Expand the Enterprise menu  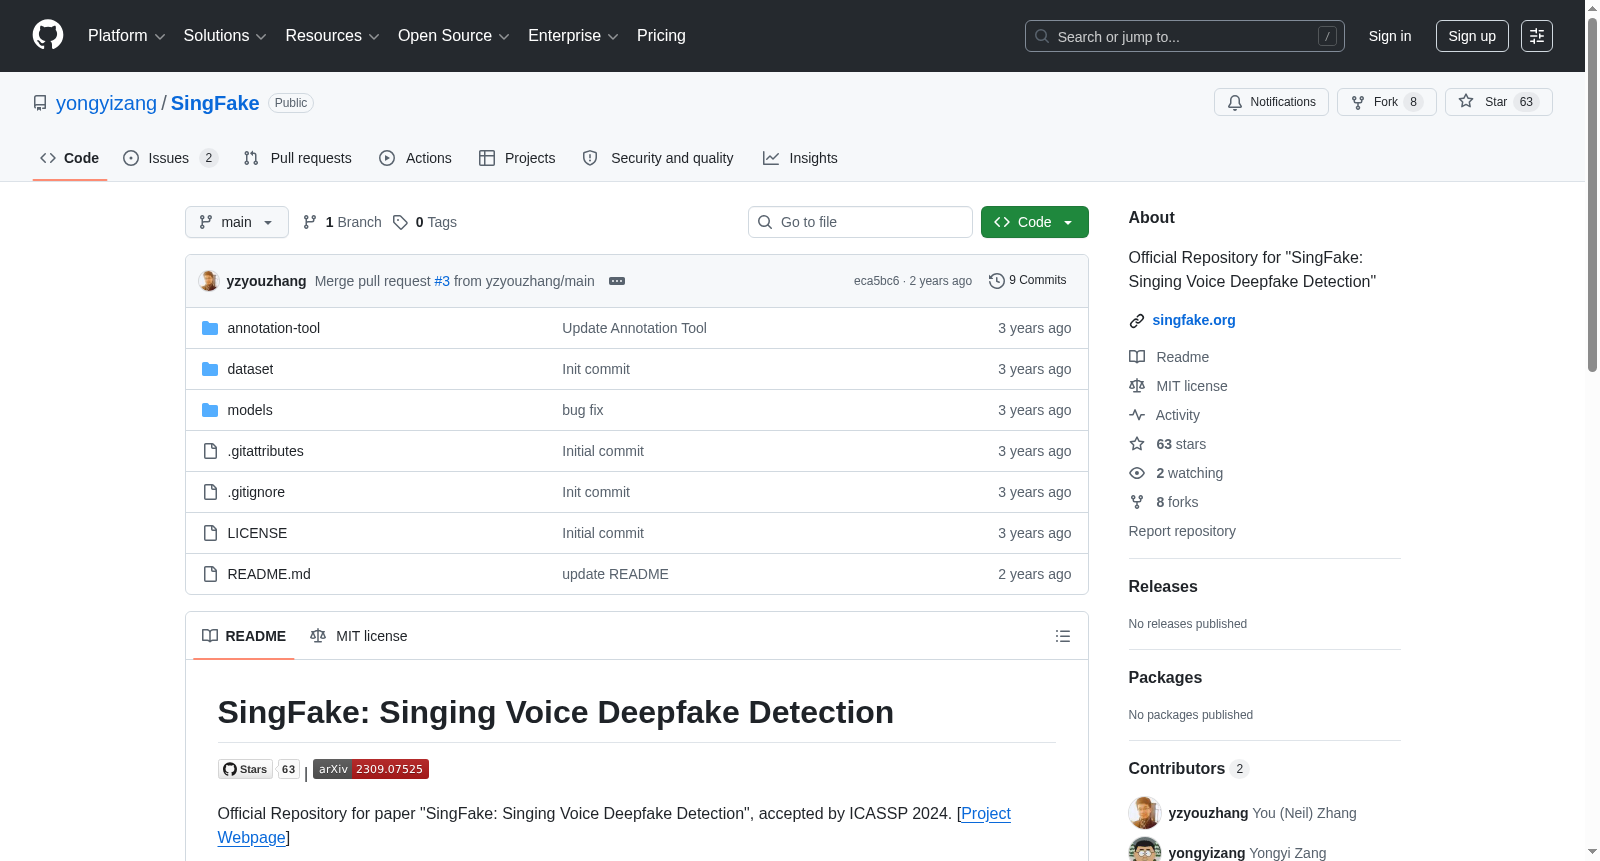click(x=573, y=36)
